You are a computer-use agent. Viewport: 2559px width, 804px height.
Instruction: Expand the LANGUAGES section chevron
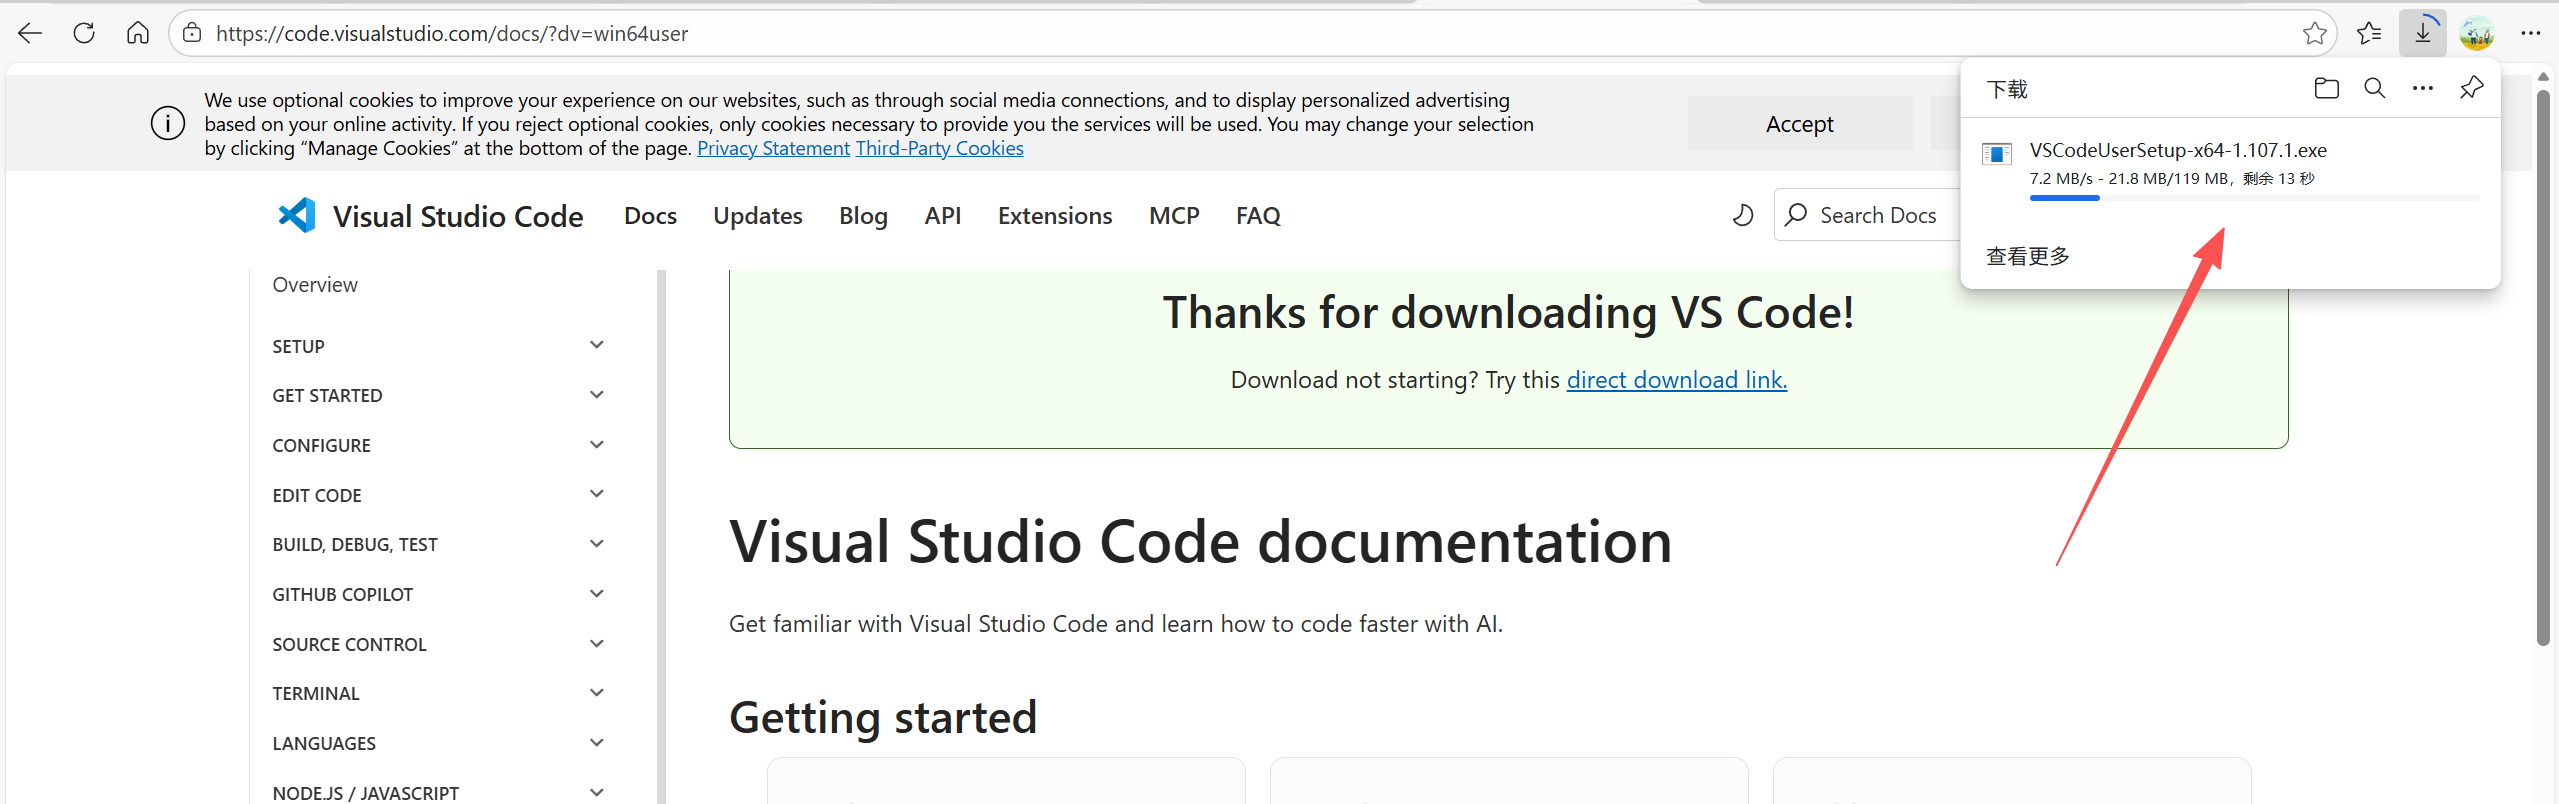point(597,743)
